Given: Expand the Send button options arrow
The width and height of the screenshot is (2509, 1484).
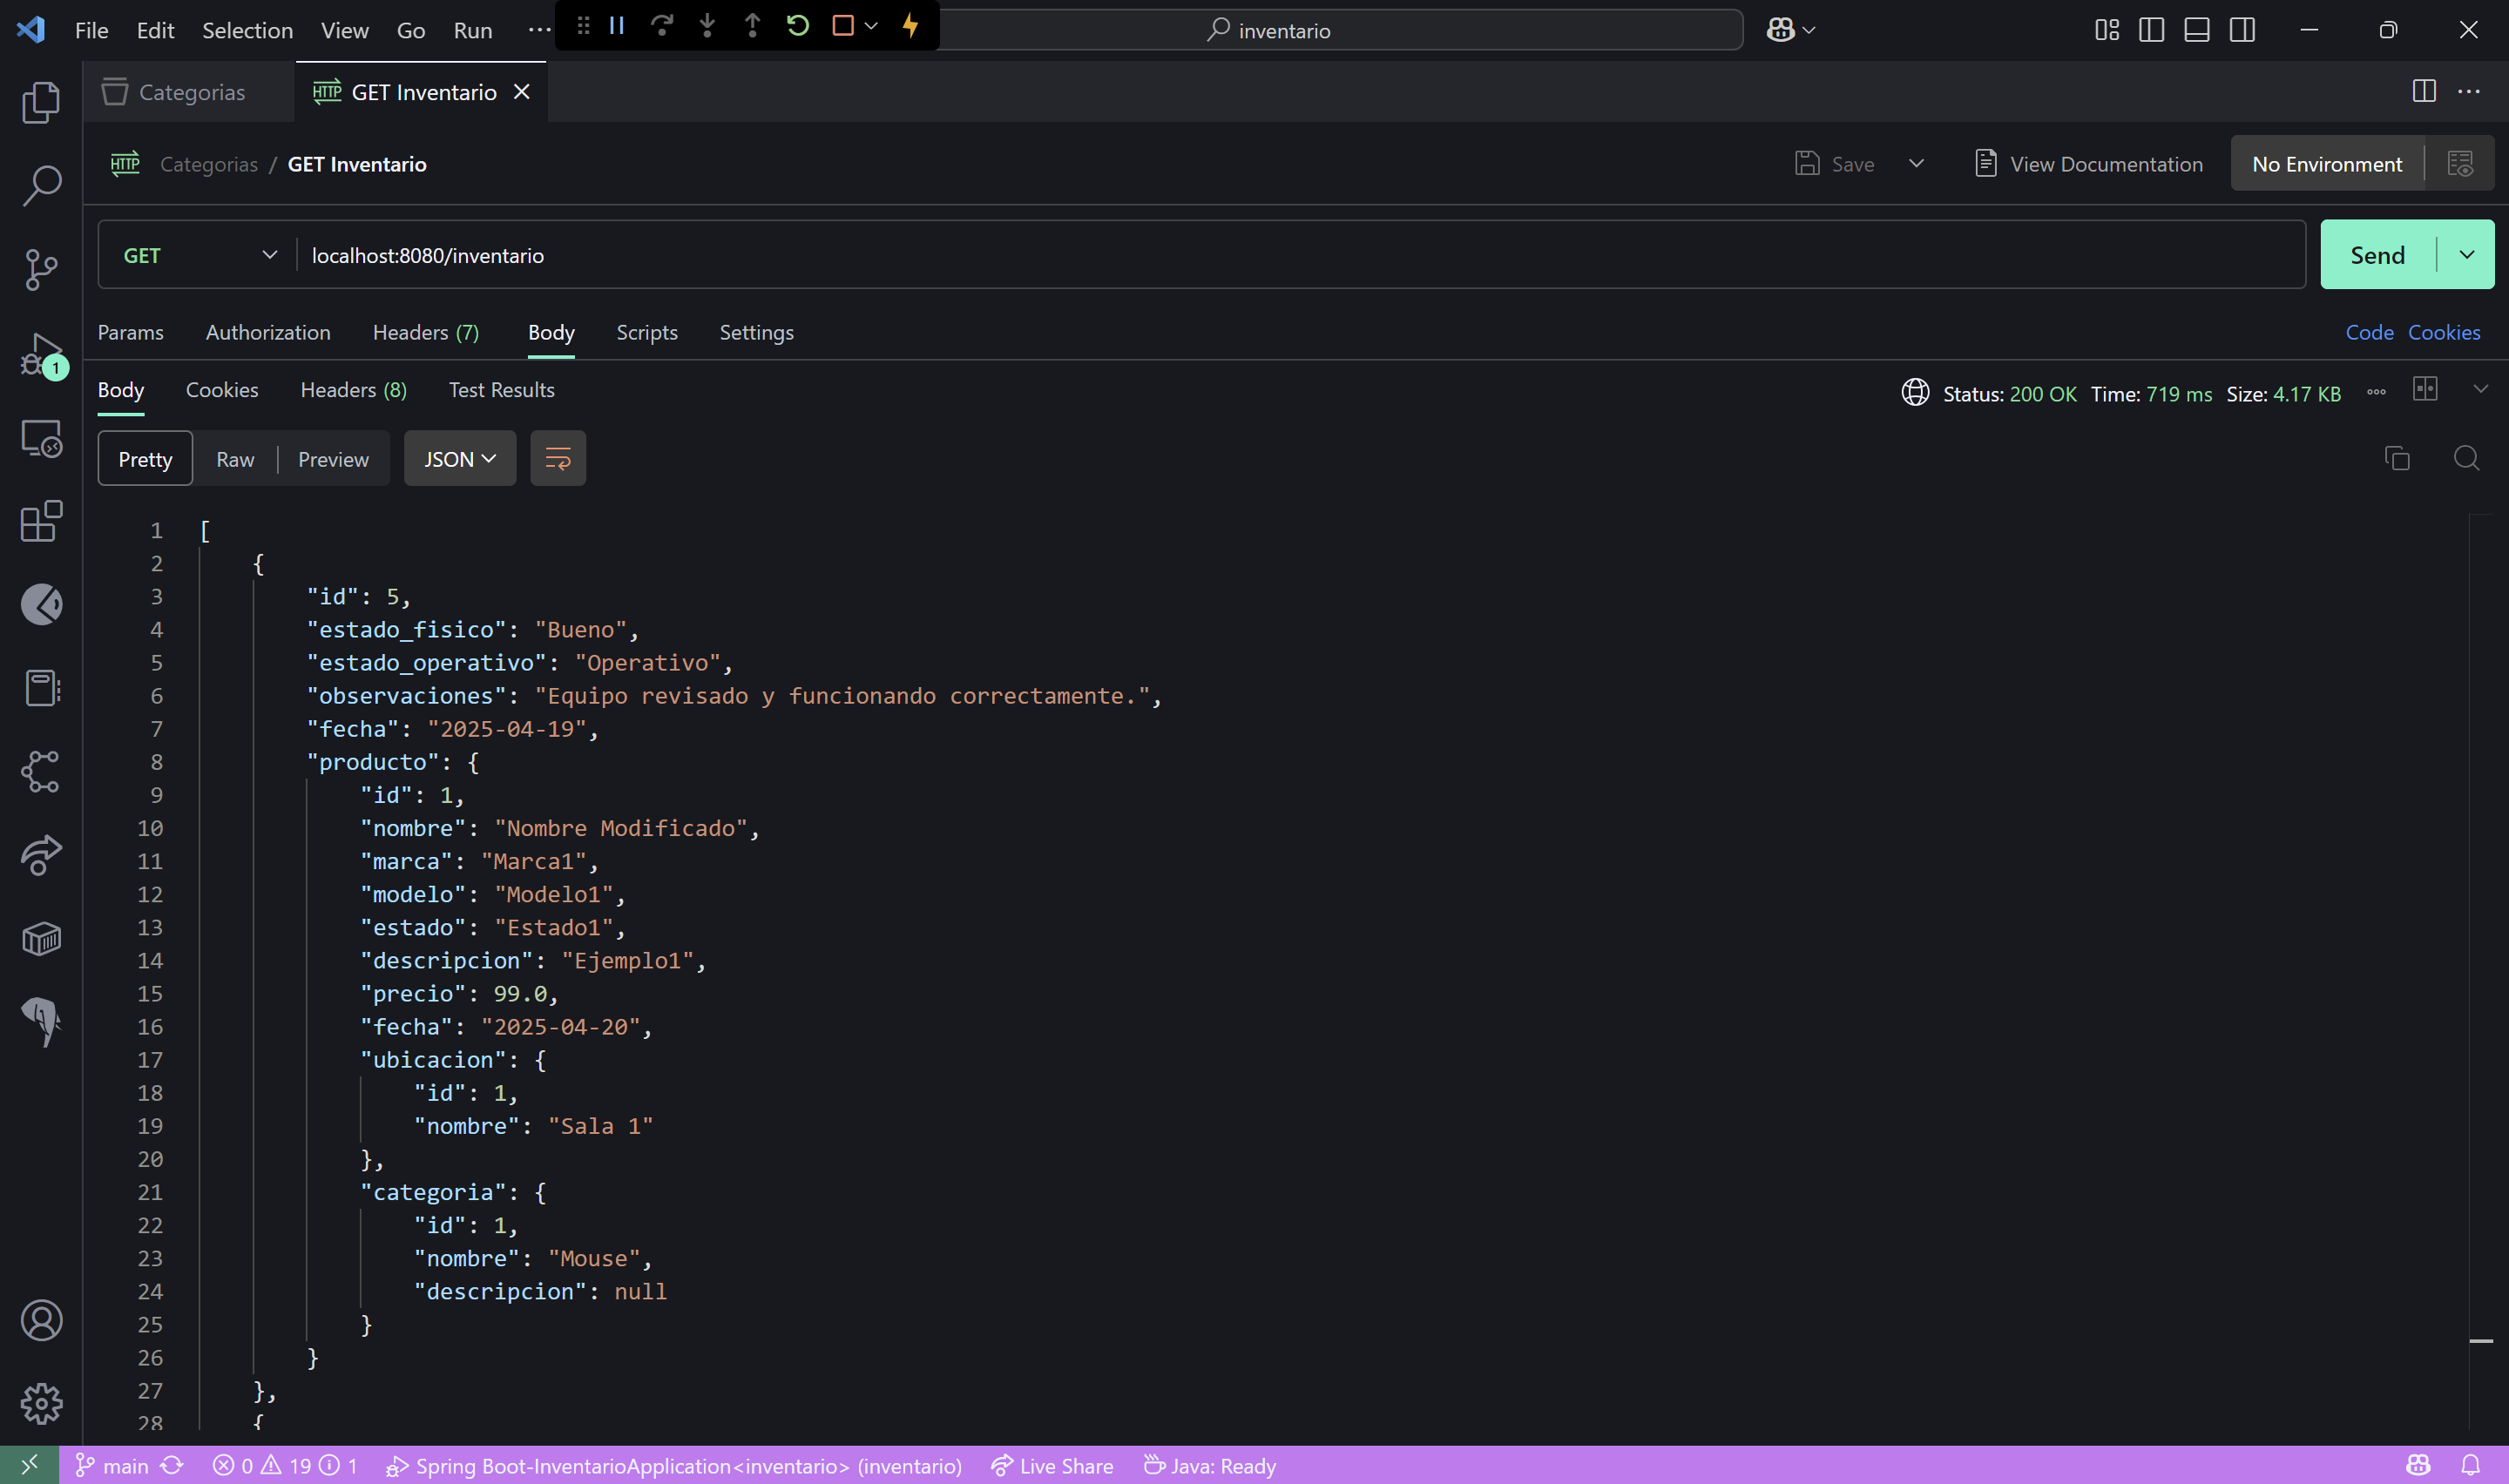Looking at the screenshot, I should click(x=2467, y=255).
